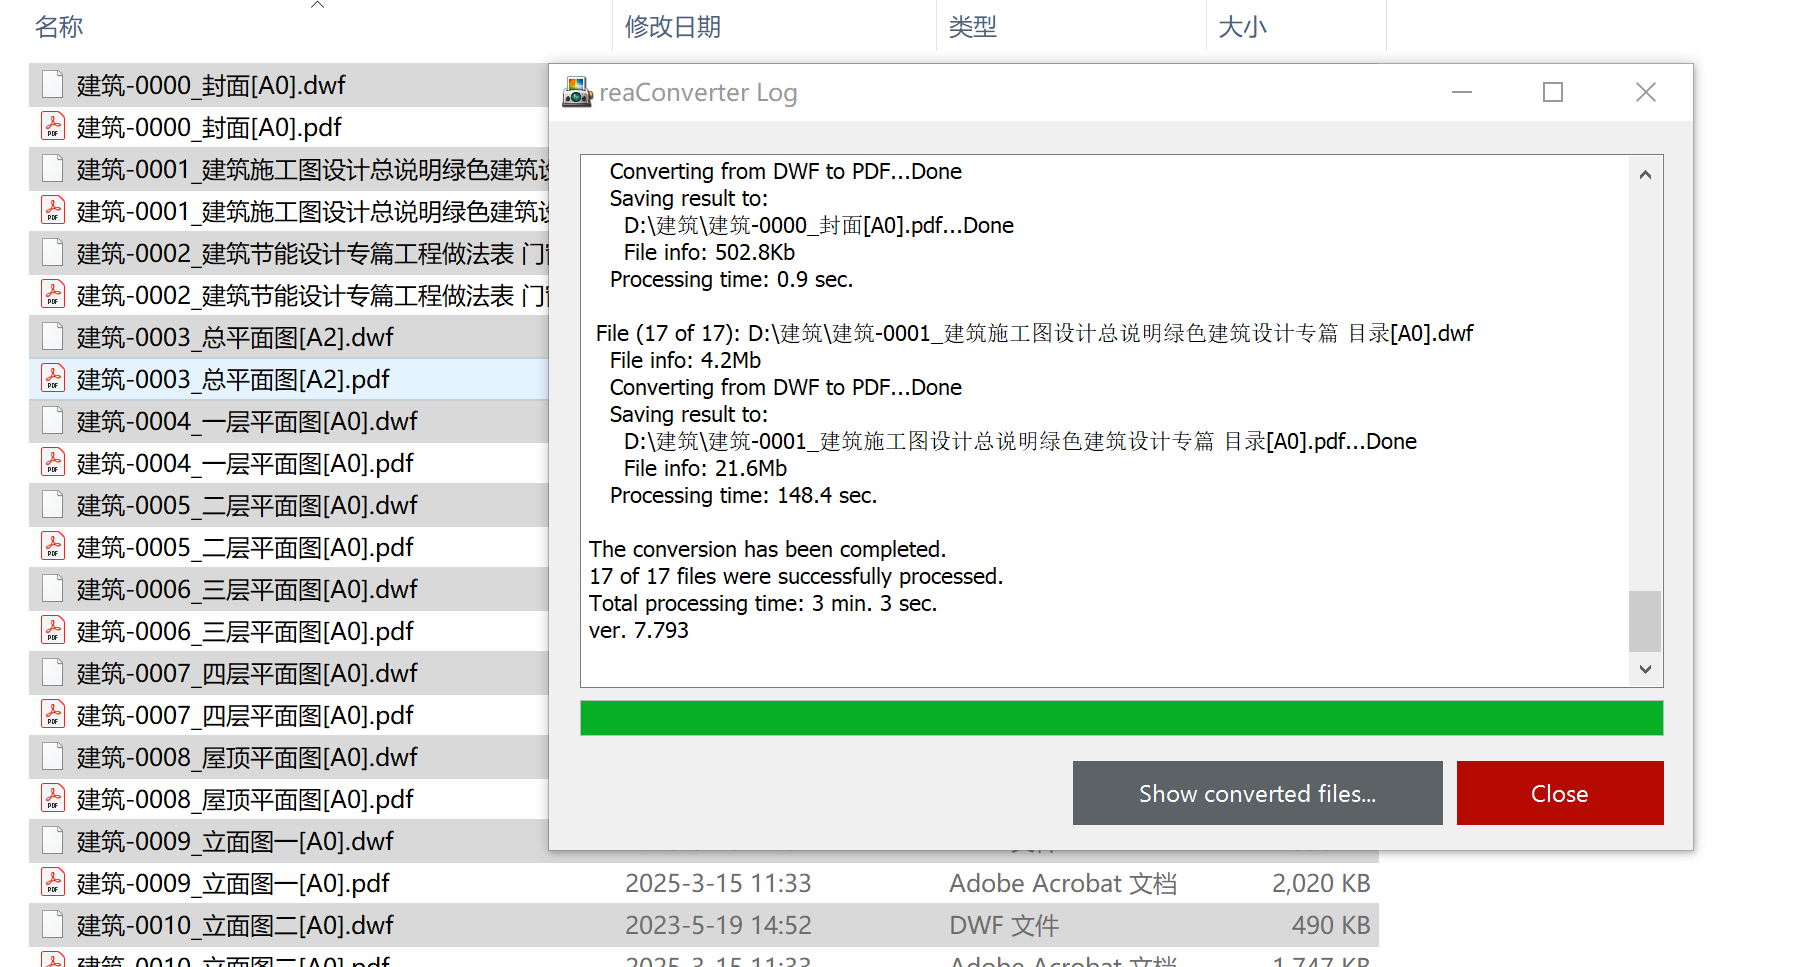Screen dimensions: 1795x967
Task: Click the reaConverter app icon in title bar
Action: click(x=577, y=92)
